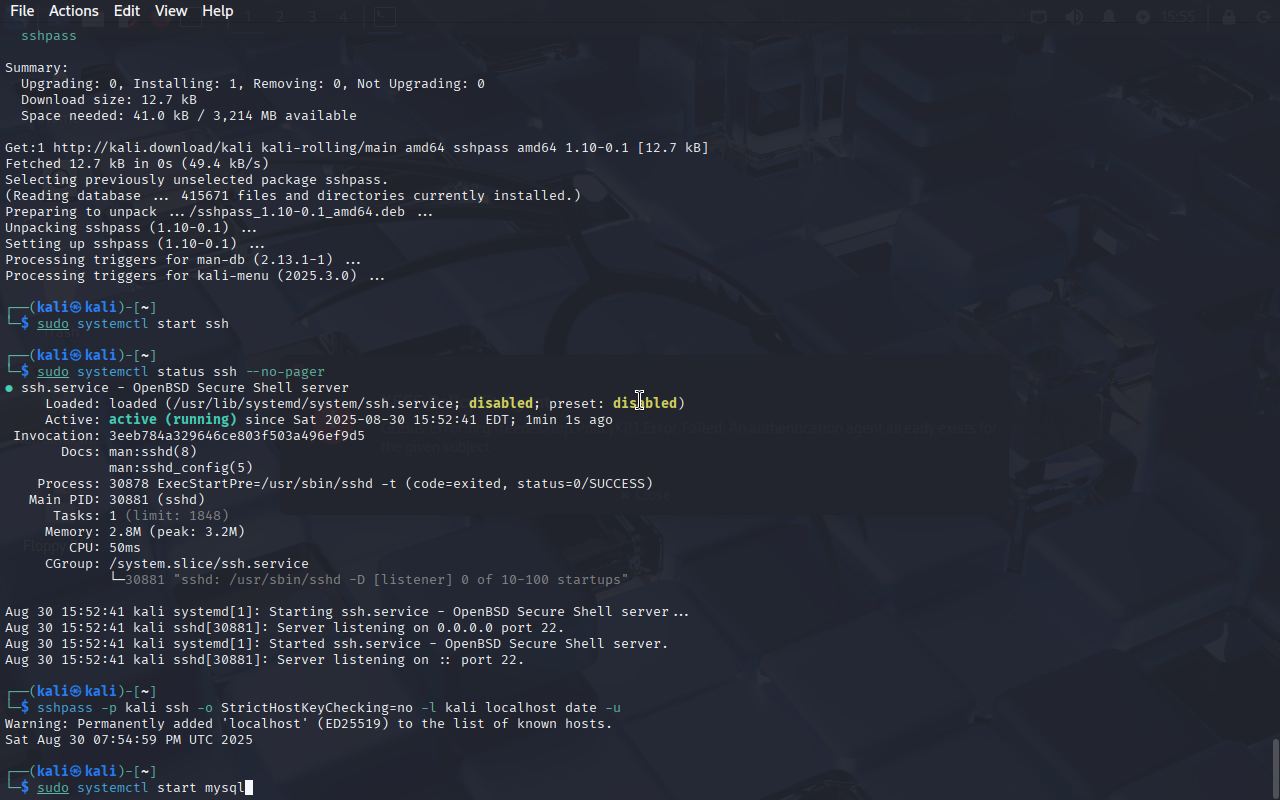This screenshot has height=800, width=1280.
Task: Click the terminal vertical scrollbar thumb
Action: pyautogui.click(x=1275, y=768)
